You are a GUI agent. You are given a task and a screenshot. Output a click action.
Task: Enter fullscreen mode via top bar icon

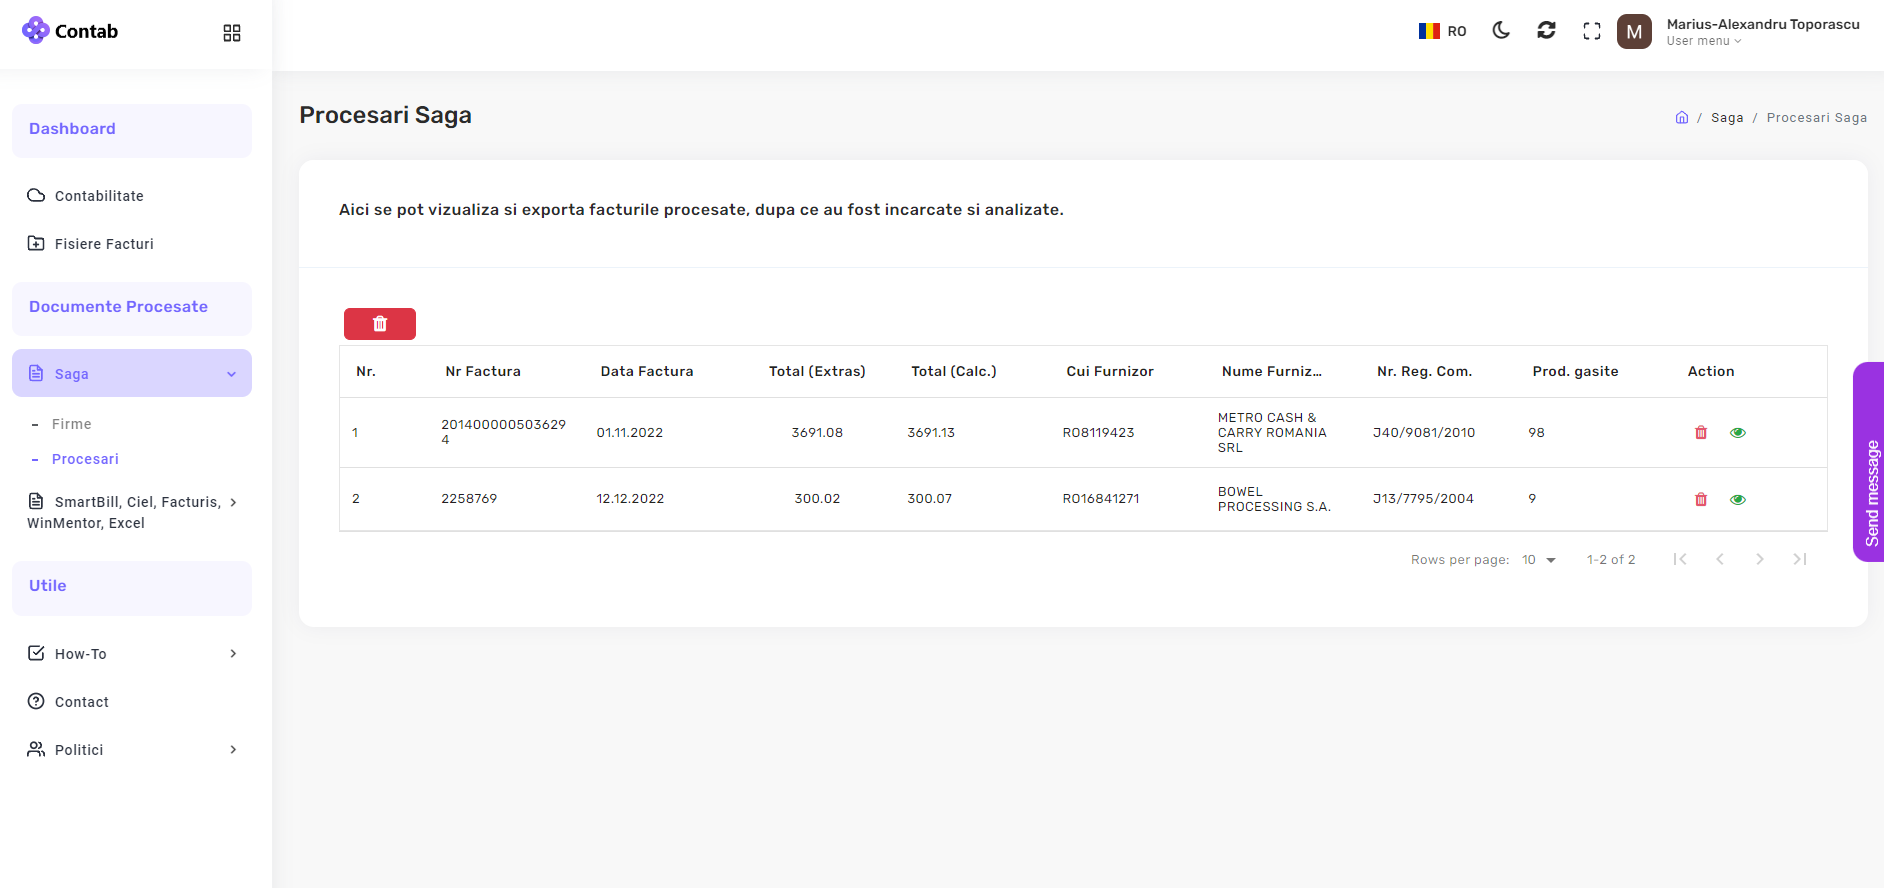(1591, 32)
